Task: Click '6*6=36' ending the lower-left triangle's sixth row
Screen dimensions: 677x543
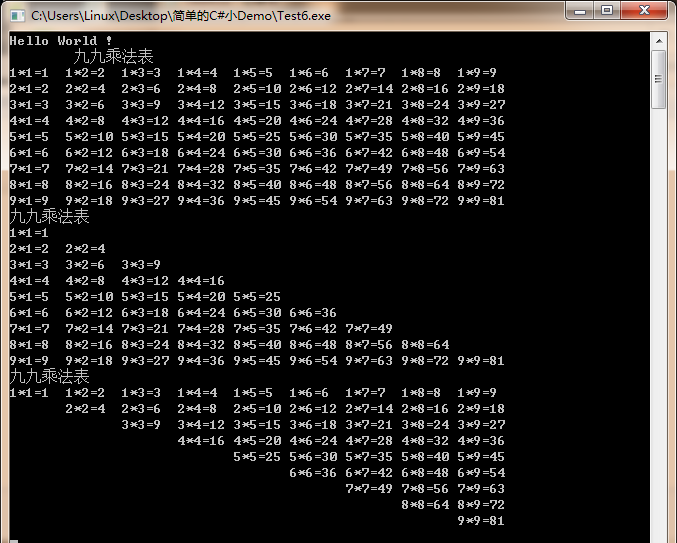Action: point(313,313)
